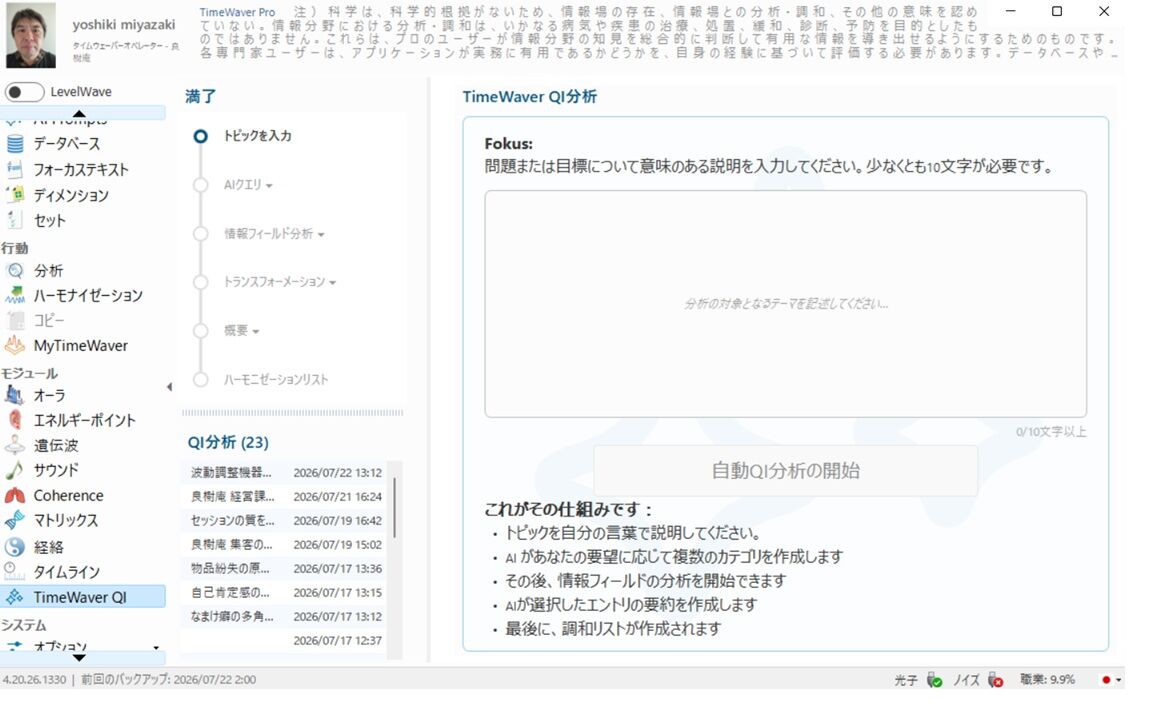Open the 遺伝波 module icon
The height and width of the screenshot is (720, 1152).
click(x=15, y=445)
